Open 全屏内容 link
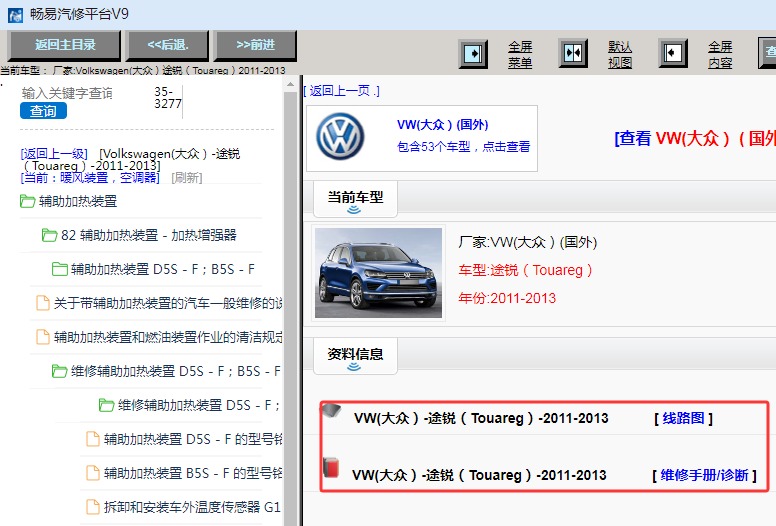This screenshot has width=776, height=526. tap(720, 54)
